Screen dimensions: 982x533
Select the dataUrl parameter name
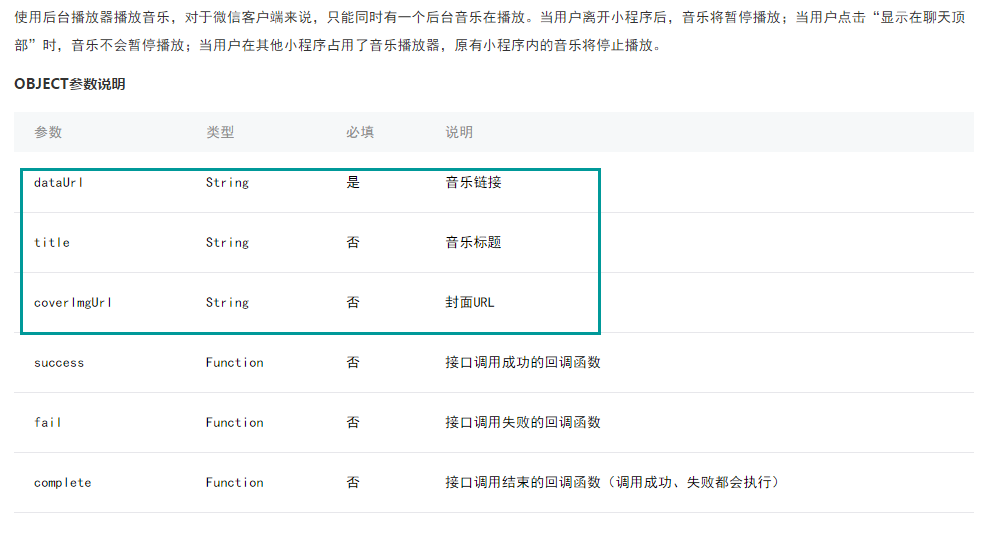coord(58,183)
